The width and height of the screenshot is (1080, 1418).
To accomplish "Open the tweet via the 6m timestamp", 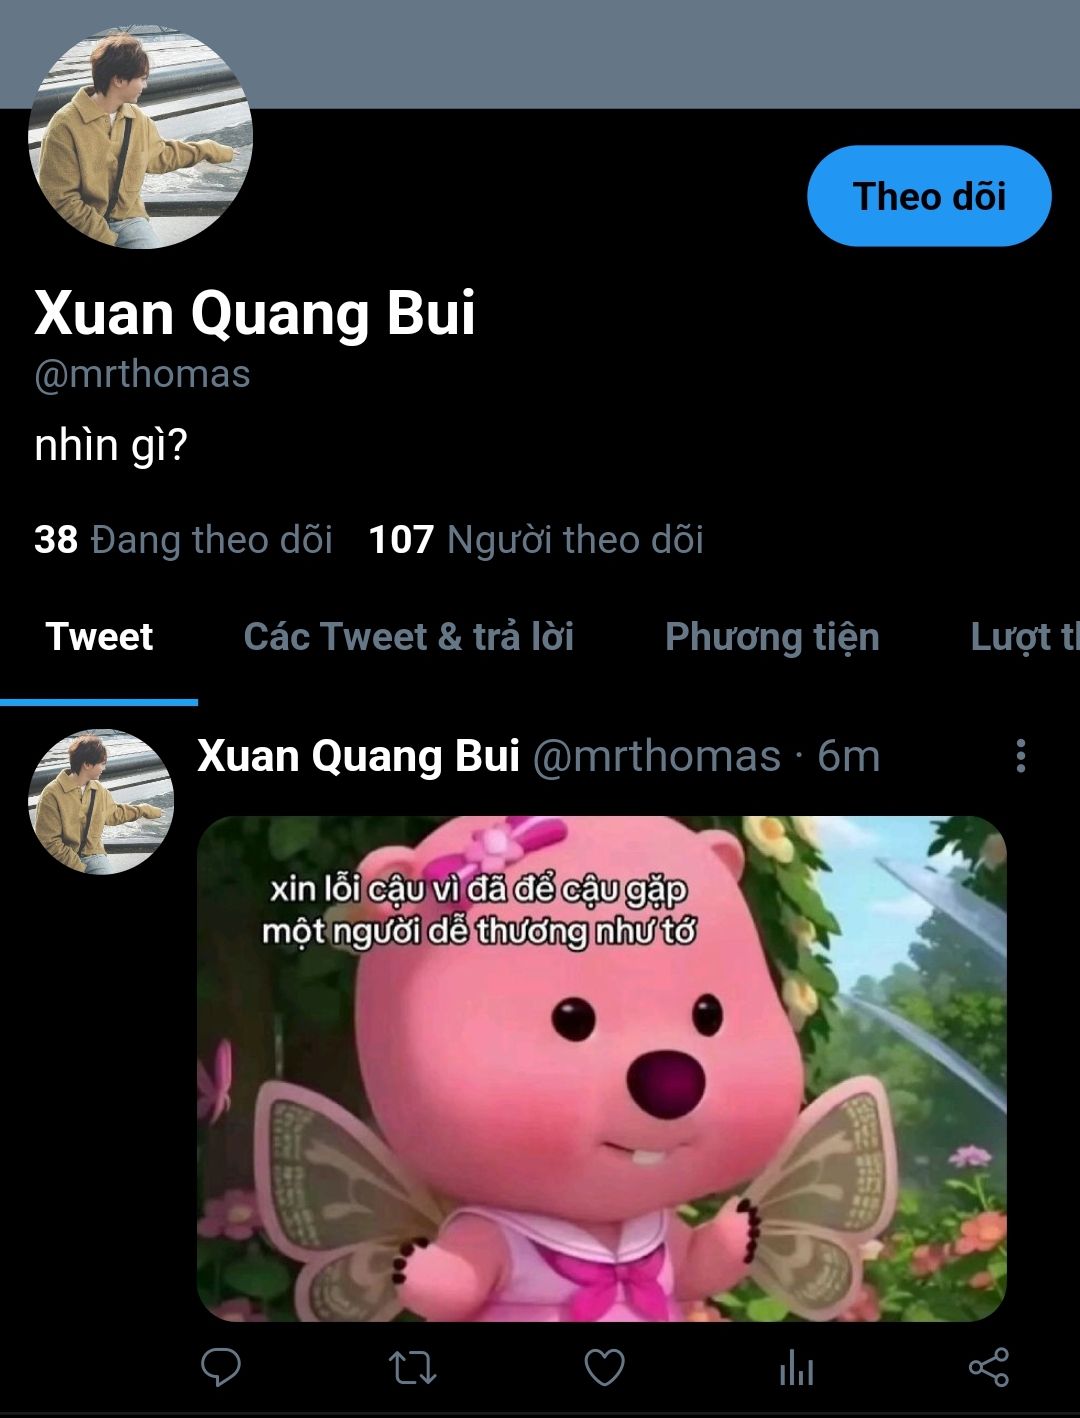I will click(x=848, y=756).
